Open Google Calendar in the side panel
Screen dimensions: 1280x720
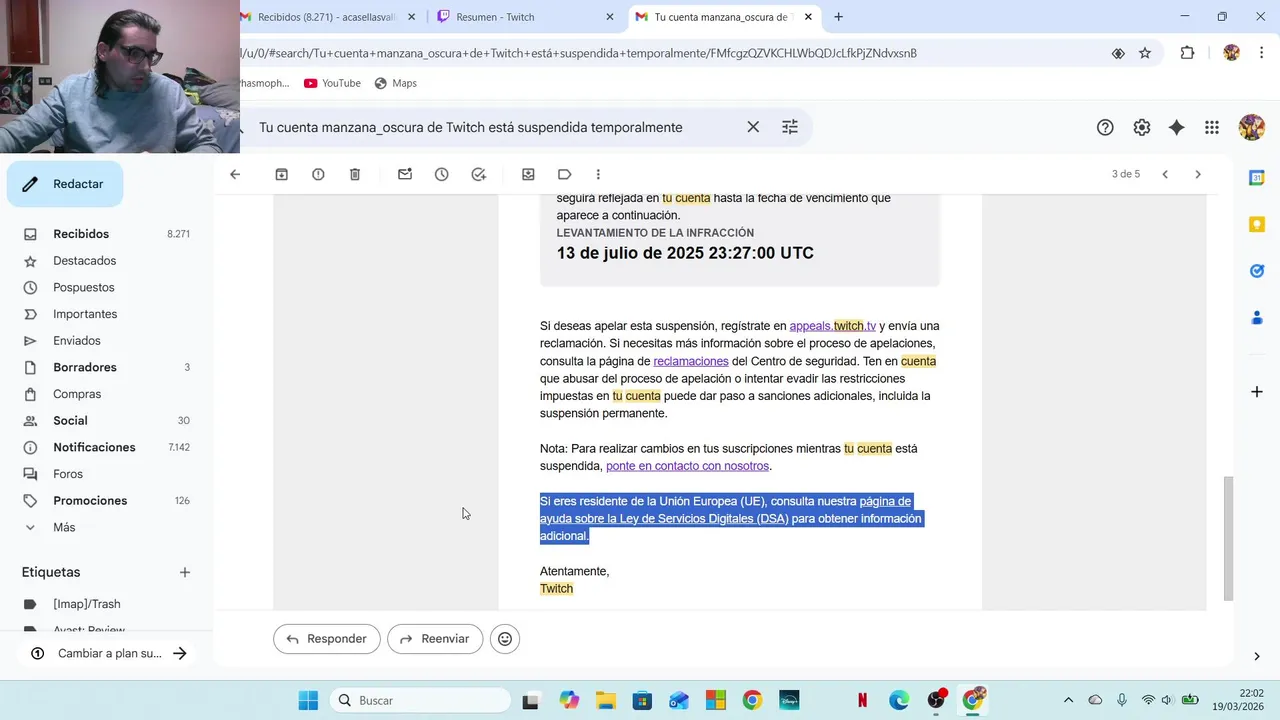click(1257, 178)
